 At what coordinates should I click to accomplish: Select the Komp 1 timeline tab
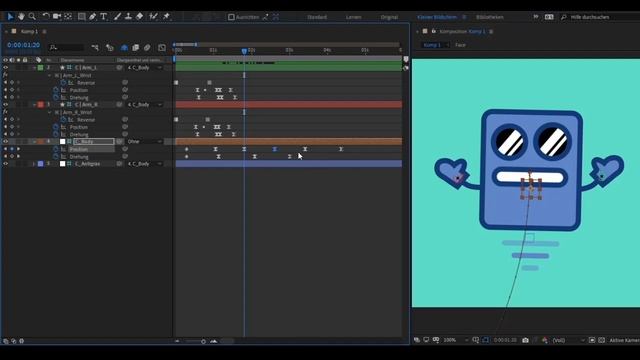pos(29,31)
